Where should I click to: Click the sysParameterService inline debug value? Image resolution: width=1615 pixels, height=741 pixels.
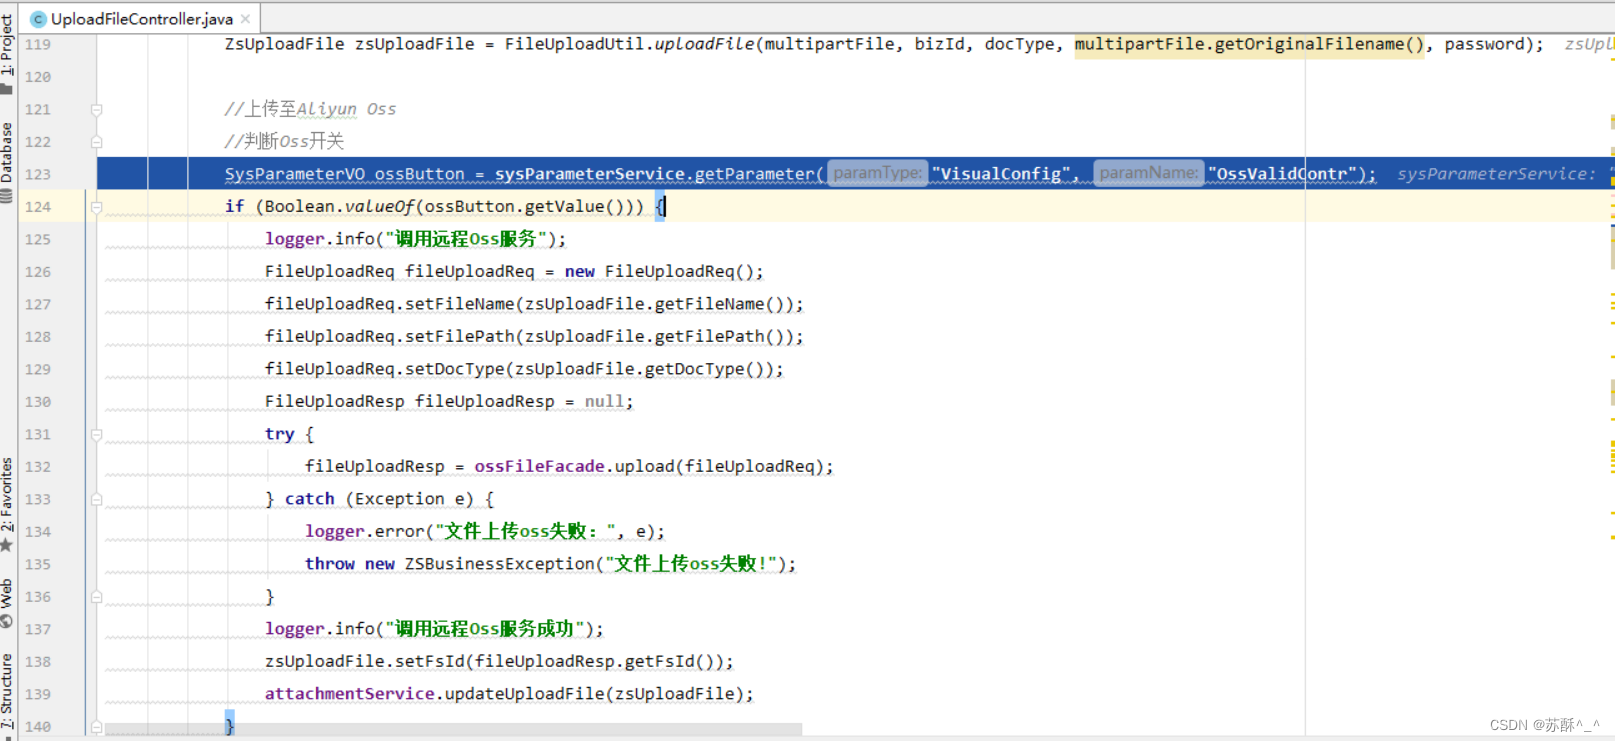pos(1496,174)
